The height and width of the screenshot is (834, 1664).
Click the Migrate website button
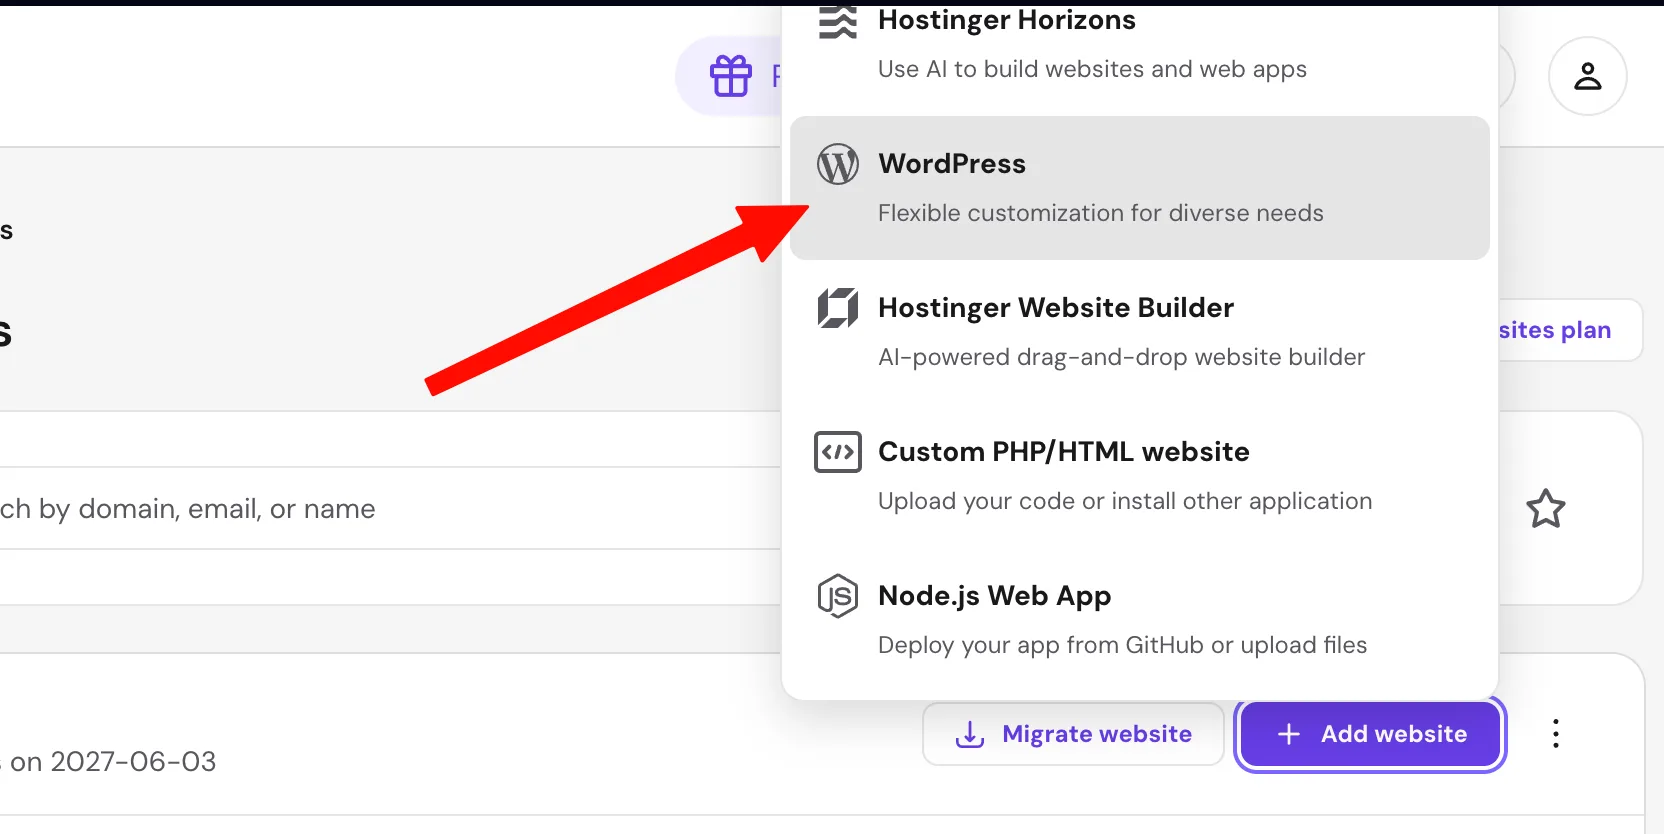point(1073,734)
